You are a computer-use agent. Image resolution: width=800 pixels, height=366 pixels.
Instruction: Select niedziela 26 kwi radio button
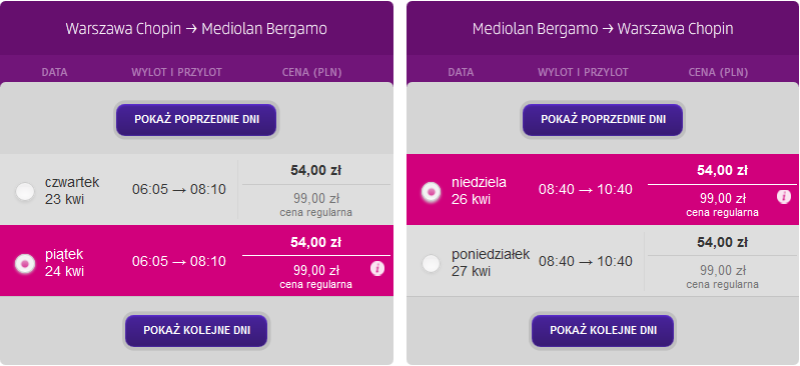tap(431, 191)
